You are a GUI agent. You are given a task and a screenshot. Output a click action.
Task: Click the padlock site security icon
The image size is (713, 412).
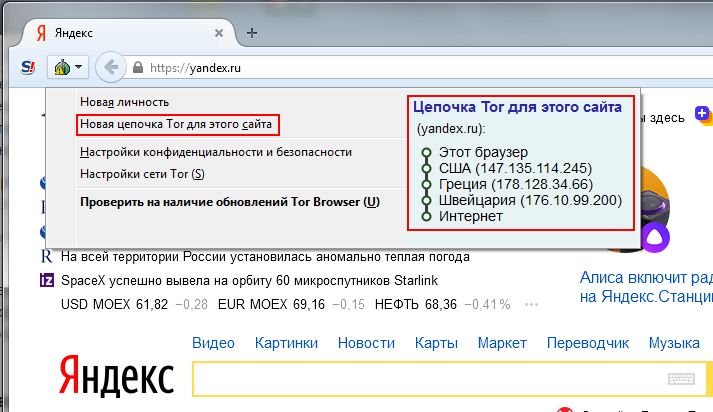138,68
